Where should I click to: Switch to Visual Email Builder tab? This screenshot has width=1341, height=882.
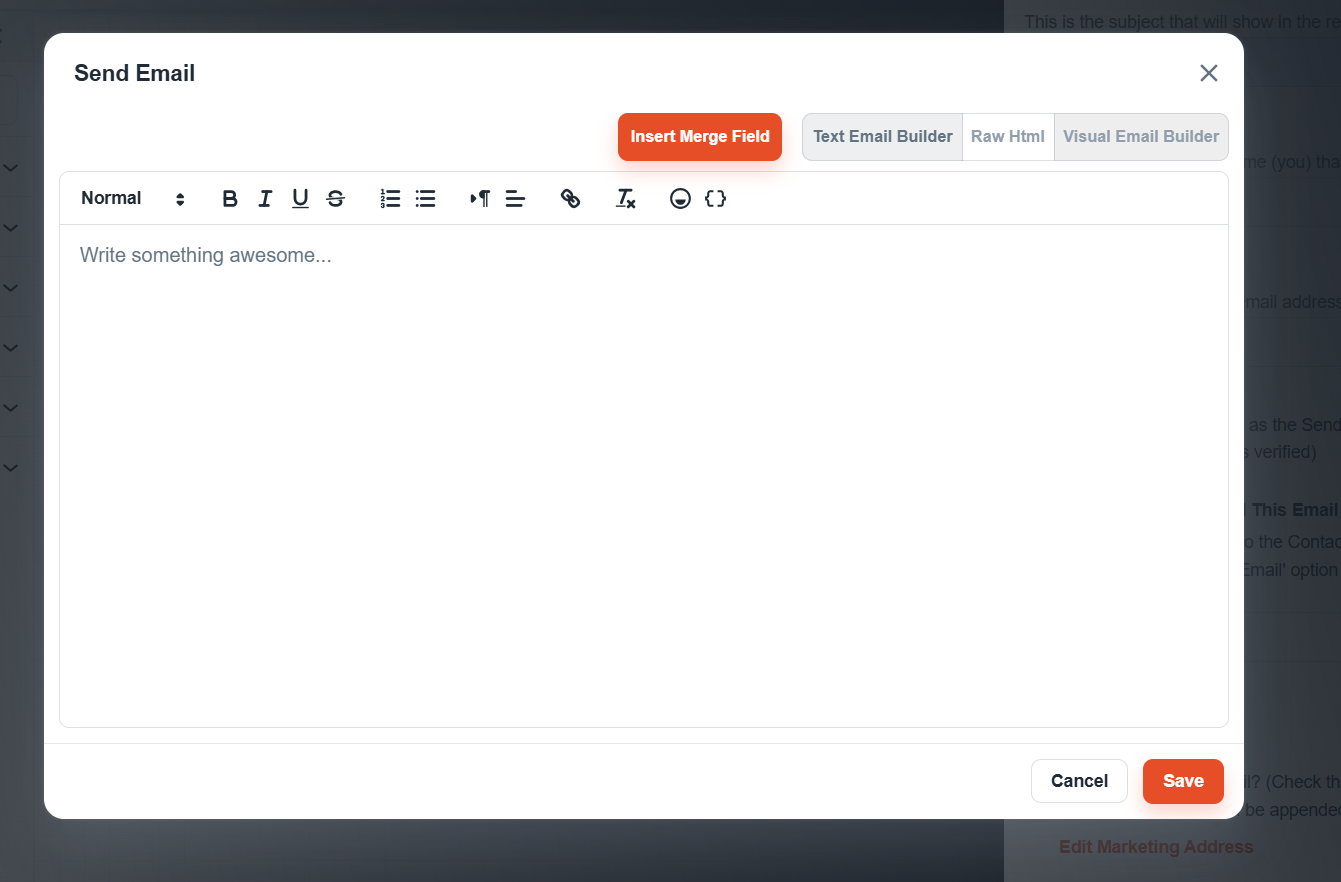click(x=1141, y=137)
